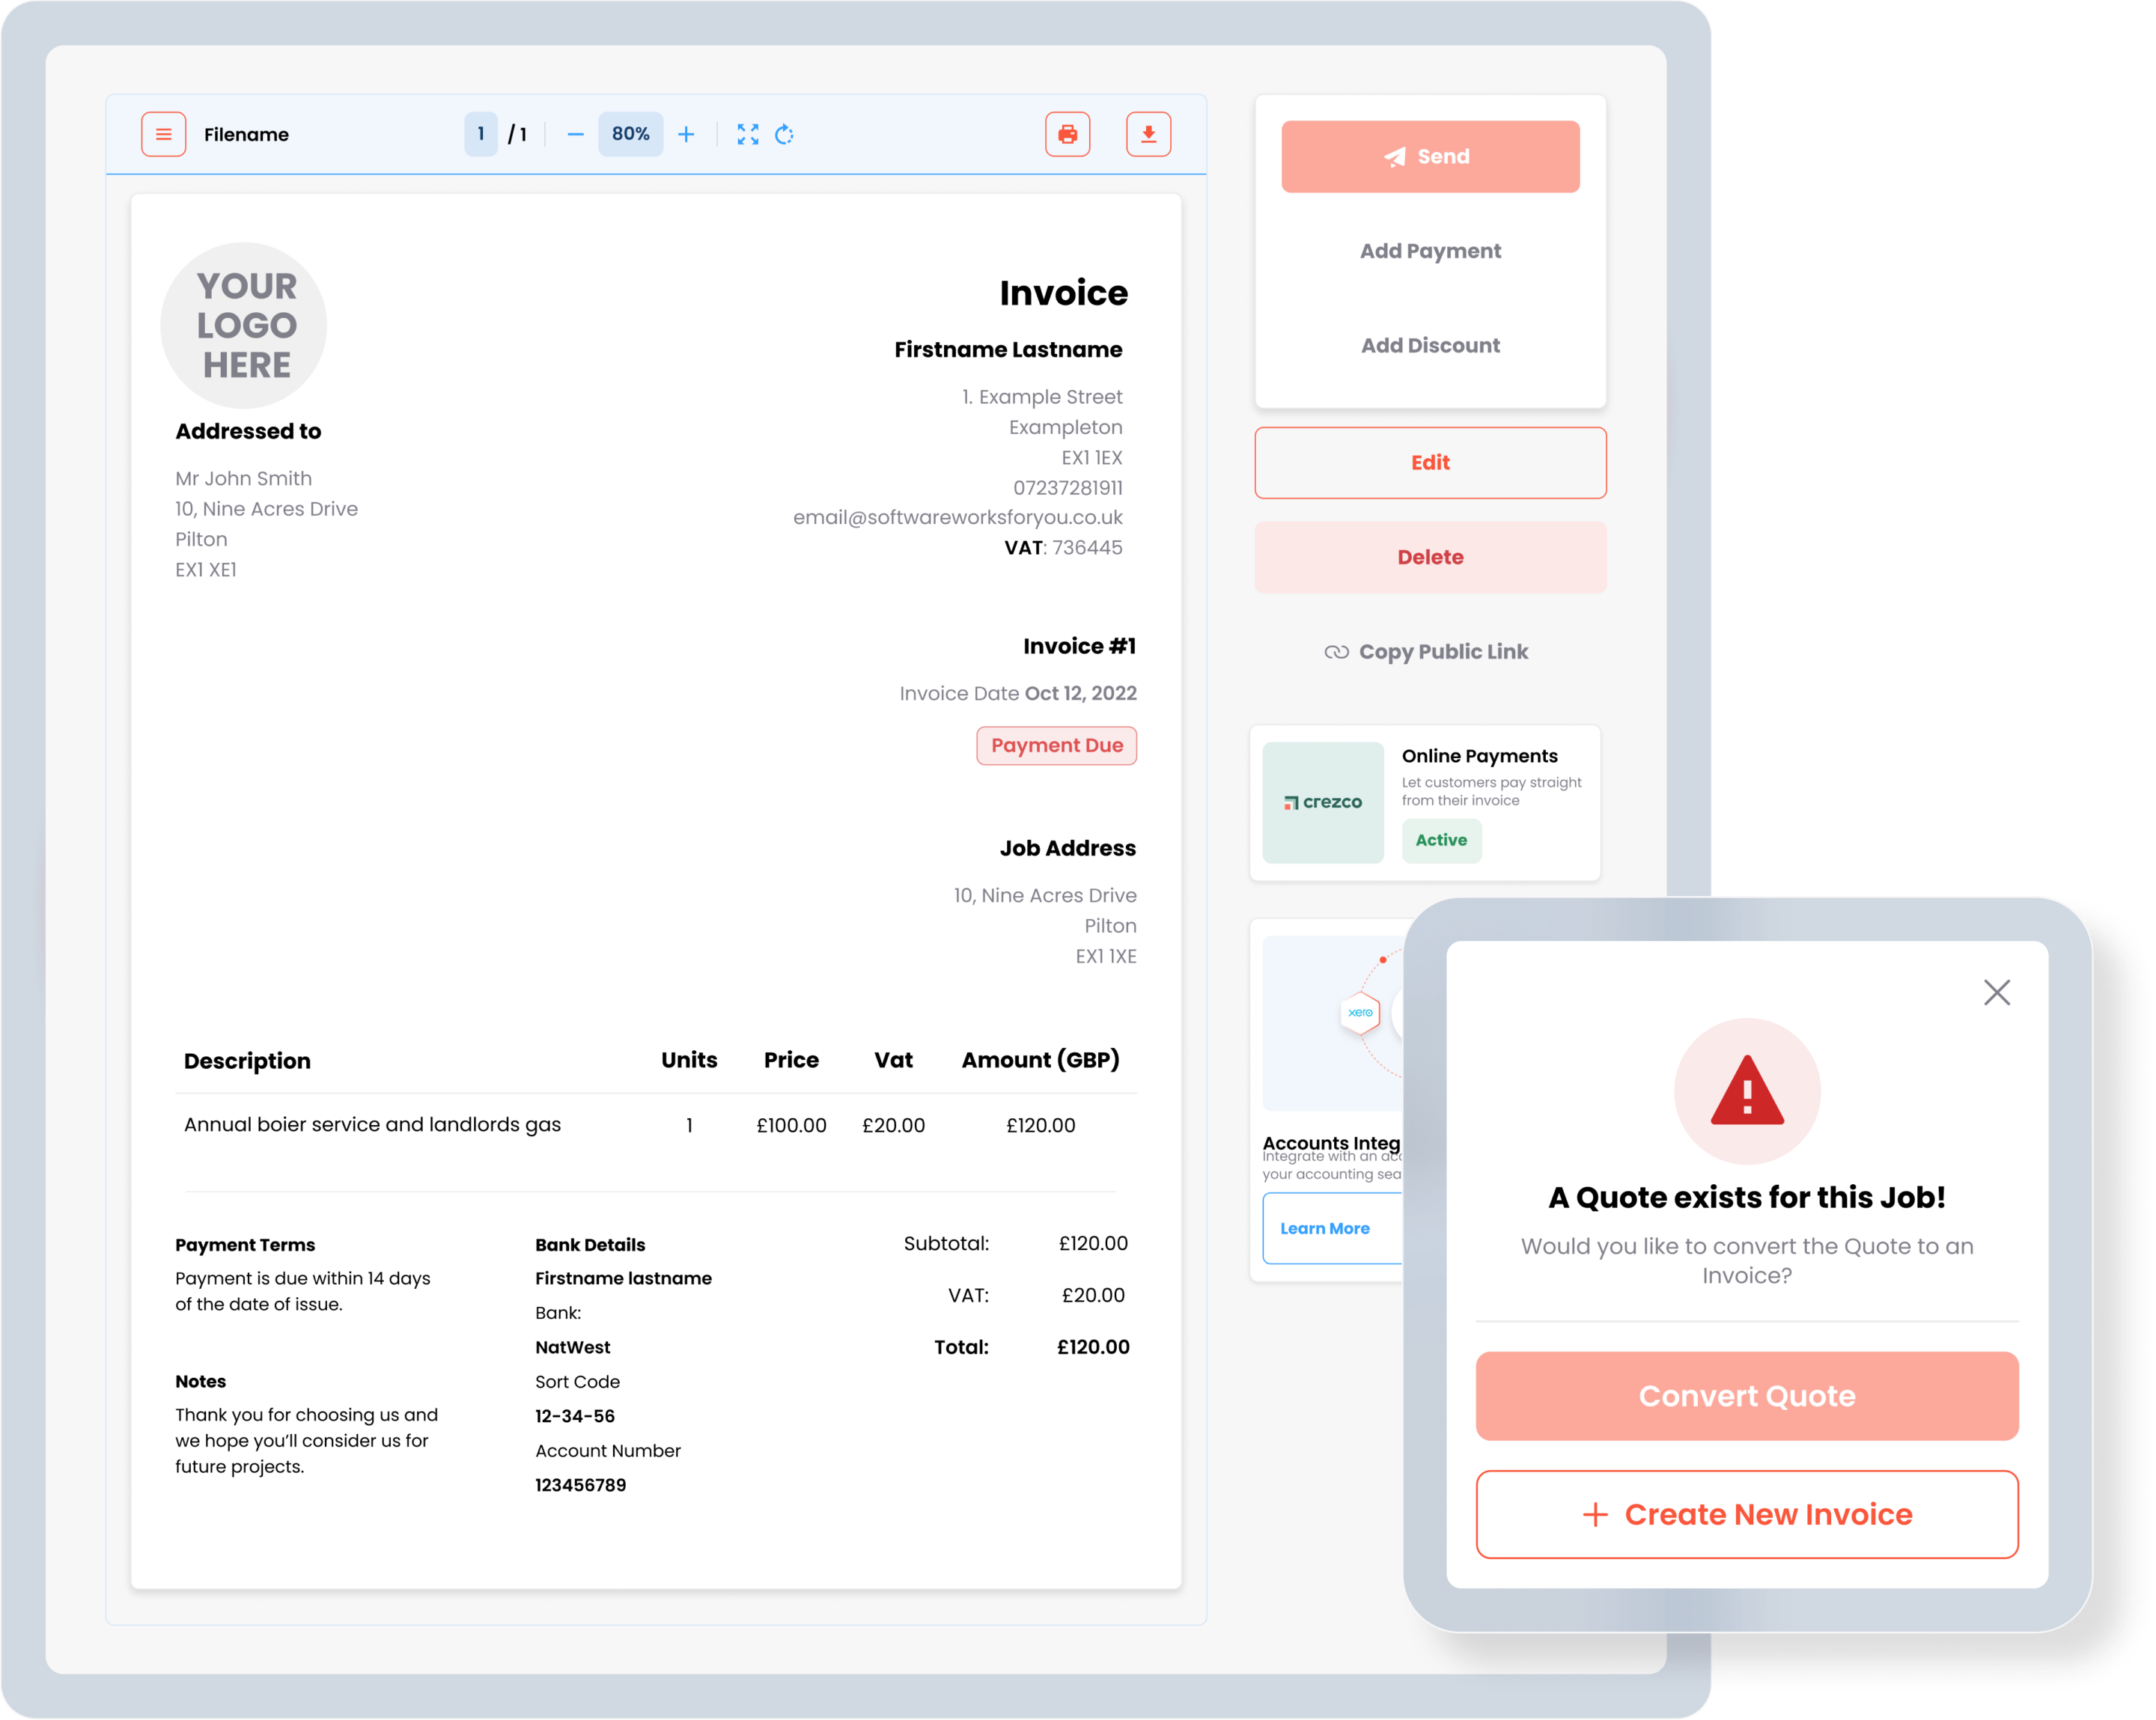Click the page number field
Viewport: 2156px width, 1720px height.
pos(481,134)
